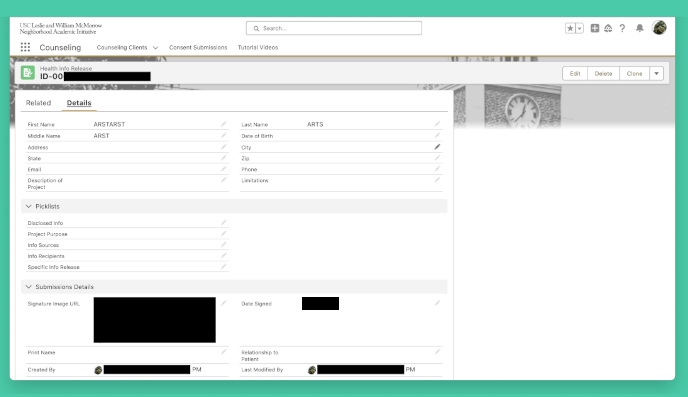Edit Disclosed Info pencil icon
Screen dimensions: 688x397
click(224, 222)
